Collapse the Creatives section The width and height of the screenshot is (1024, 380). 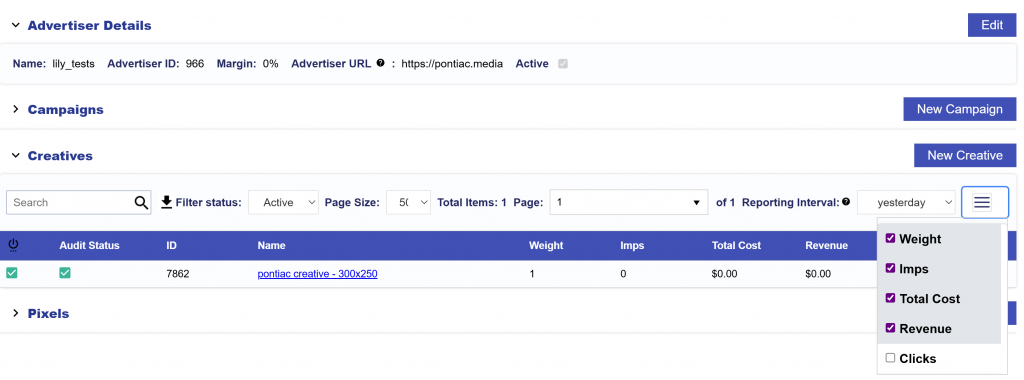point(15,155)
